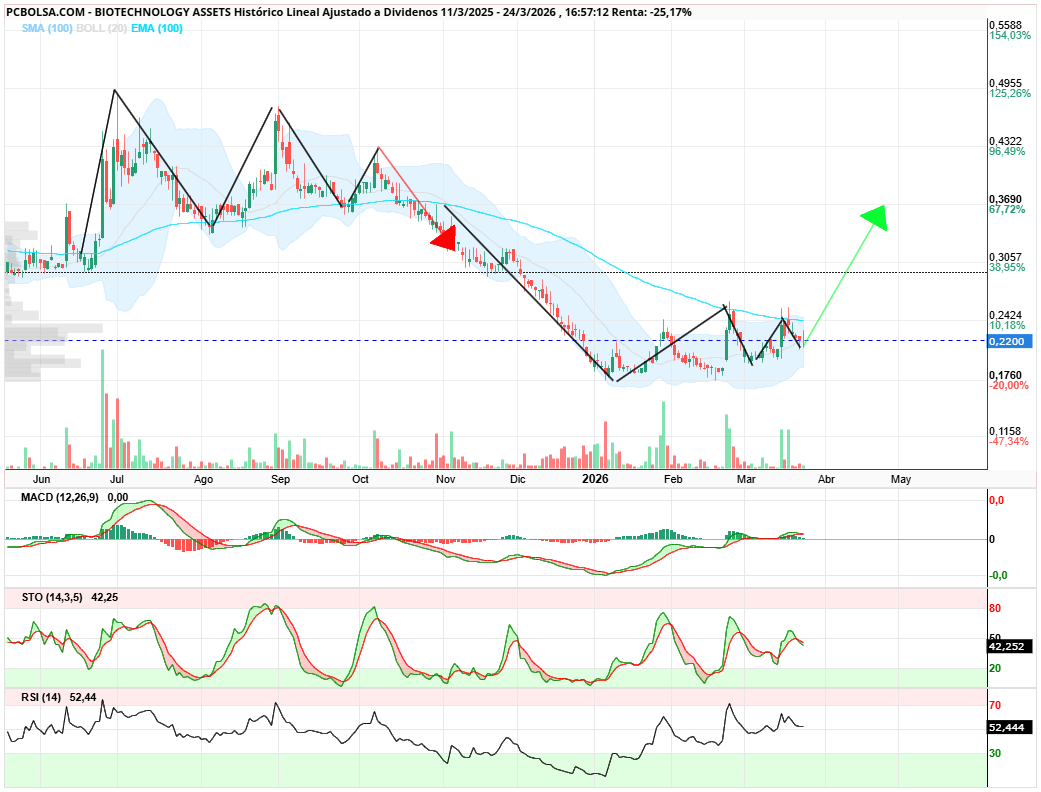1041x792 pixels.
Task: Click the Nov label on the time axis
Action: [446, 479]
